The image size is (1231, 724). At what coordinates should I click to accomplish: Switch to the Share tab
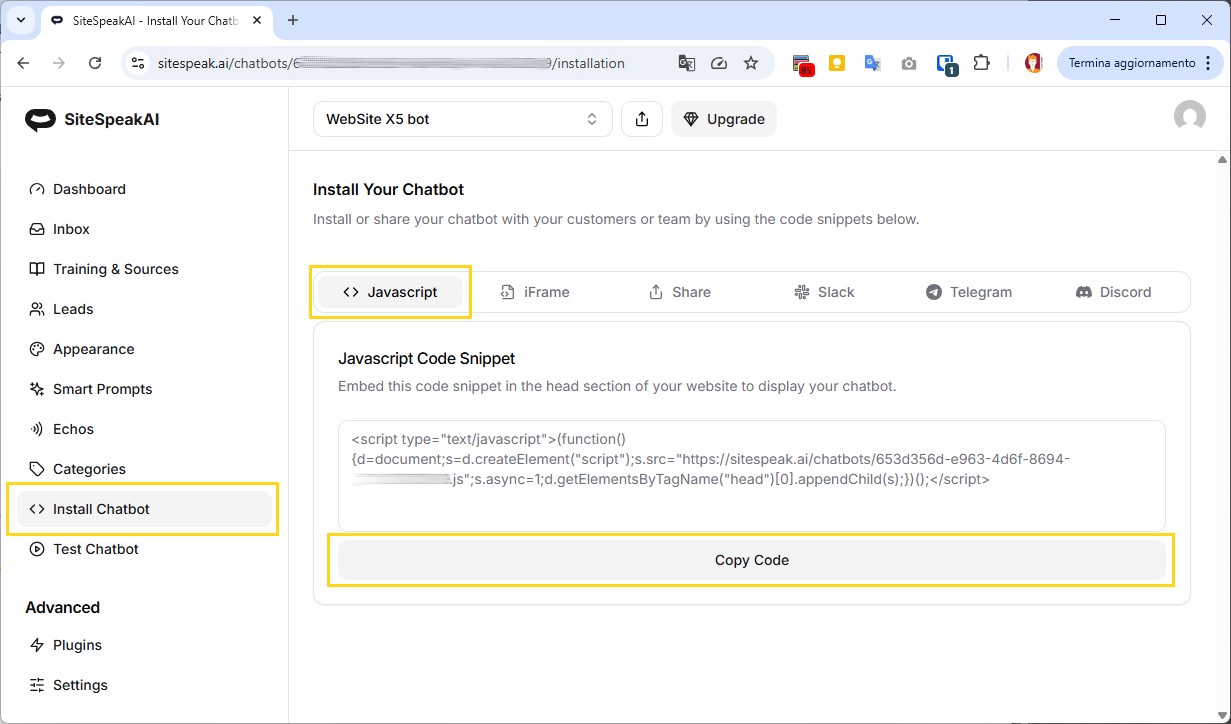tap(680, 292)
